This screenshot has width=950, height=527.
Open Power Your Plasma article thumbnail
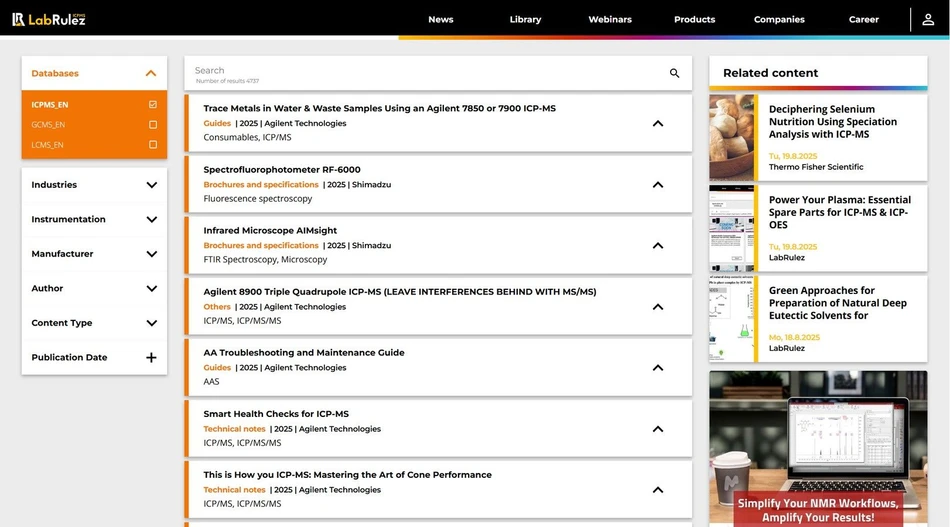tap(732, 228)
